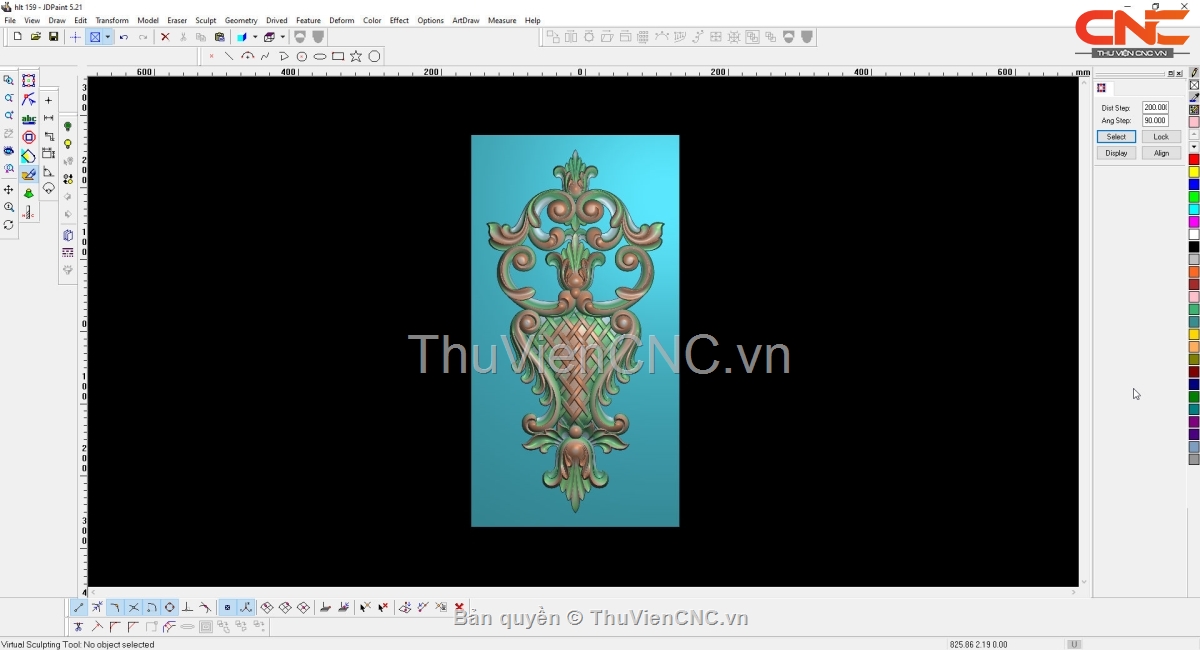Select the spline curve tool
Image resolution: width=1200 pixels, height=650 pixels.
(x=265, y=56)
